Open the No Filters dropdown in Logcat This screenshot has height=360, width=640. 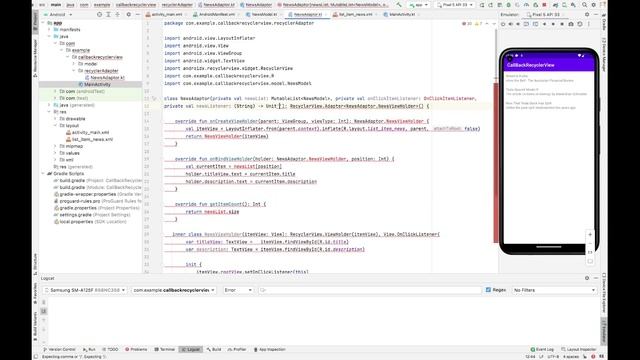click(554, 290)
